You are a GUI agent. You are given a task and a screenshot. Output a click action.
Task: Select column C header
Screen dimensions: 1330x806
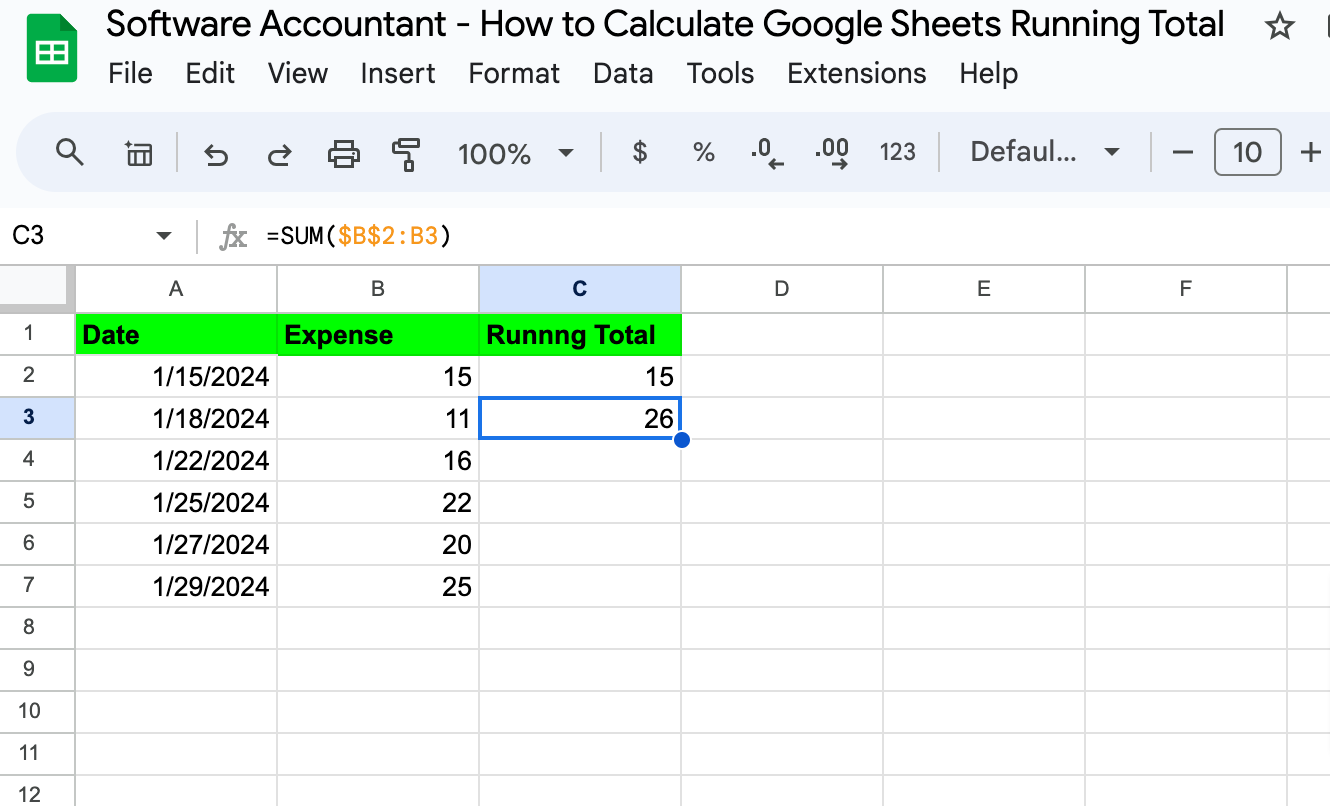point(580,289)
